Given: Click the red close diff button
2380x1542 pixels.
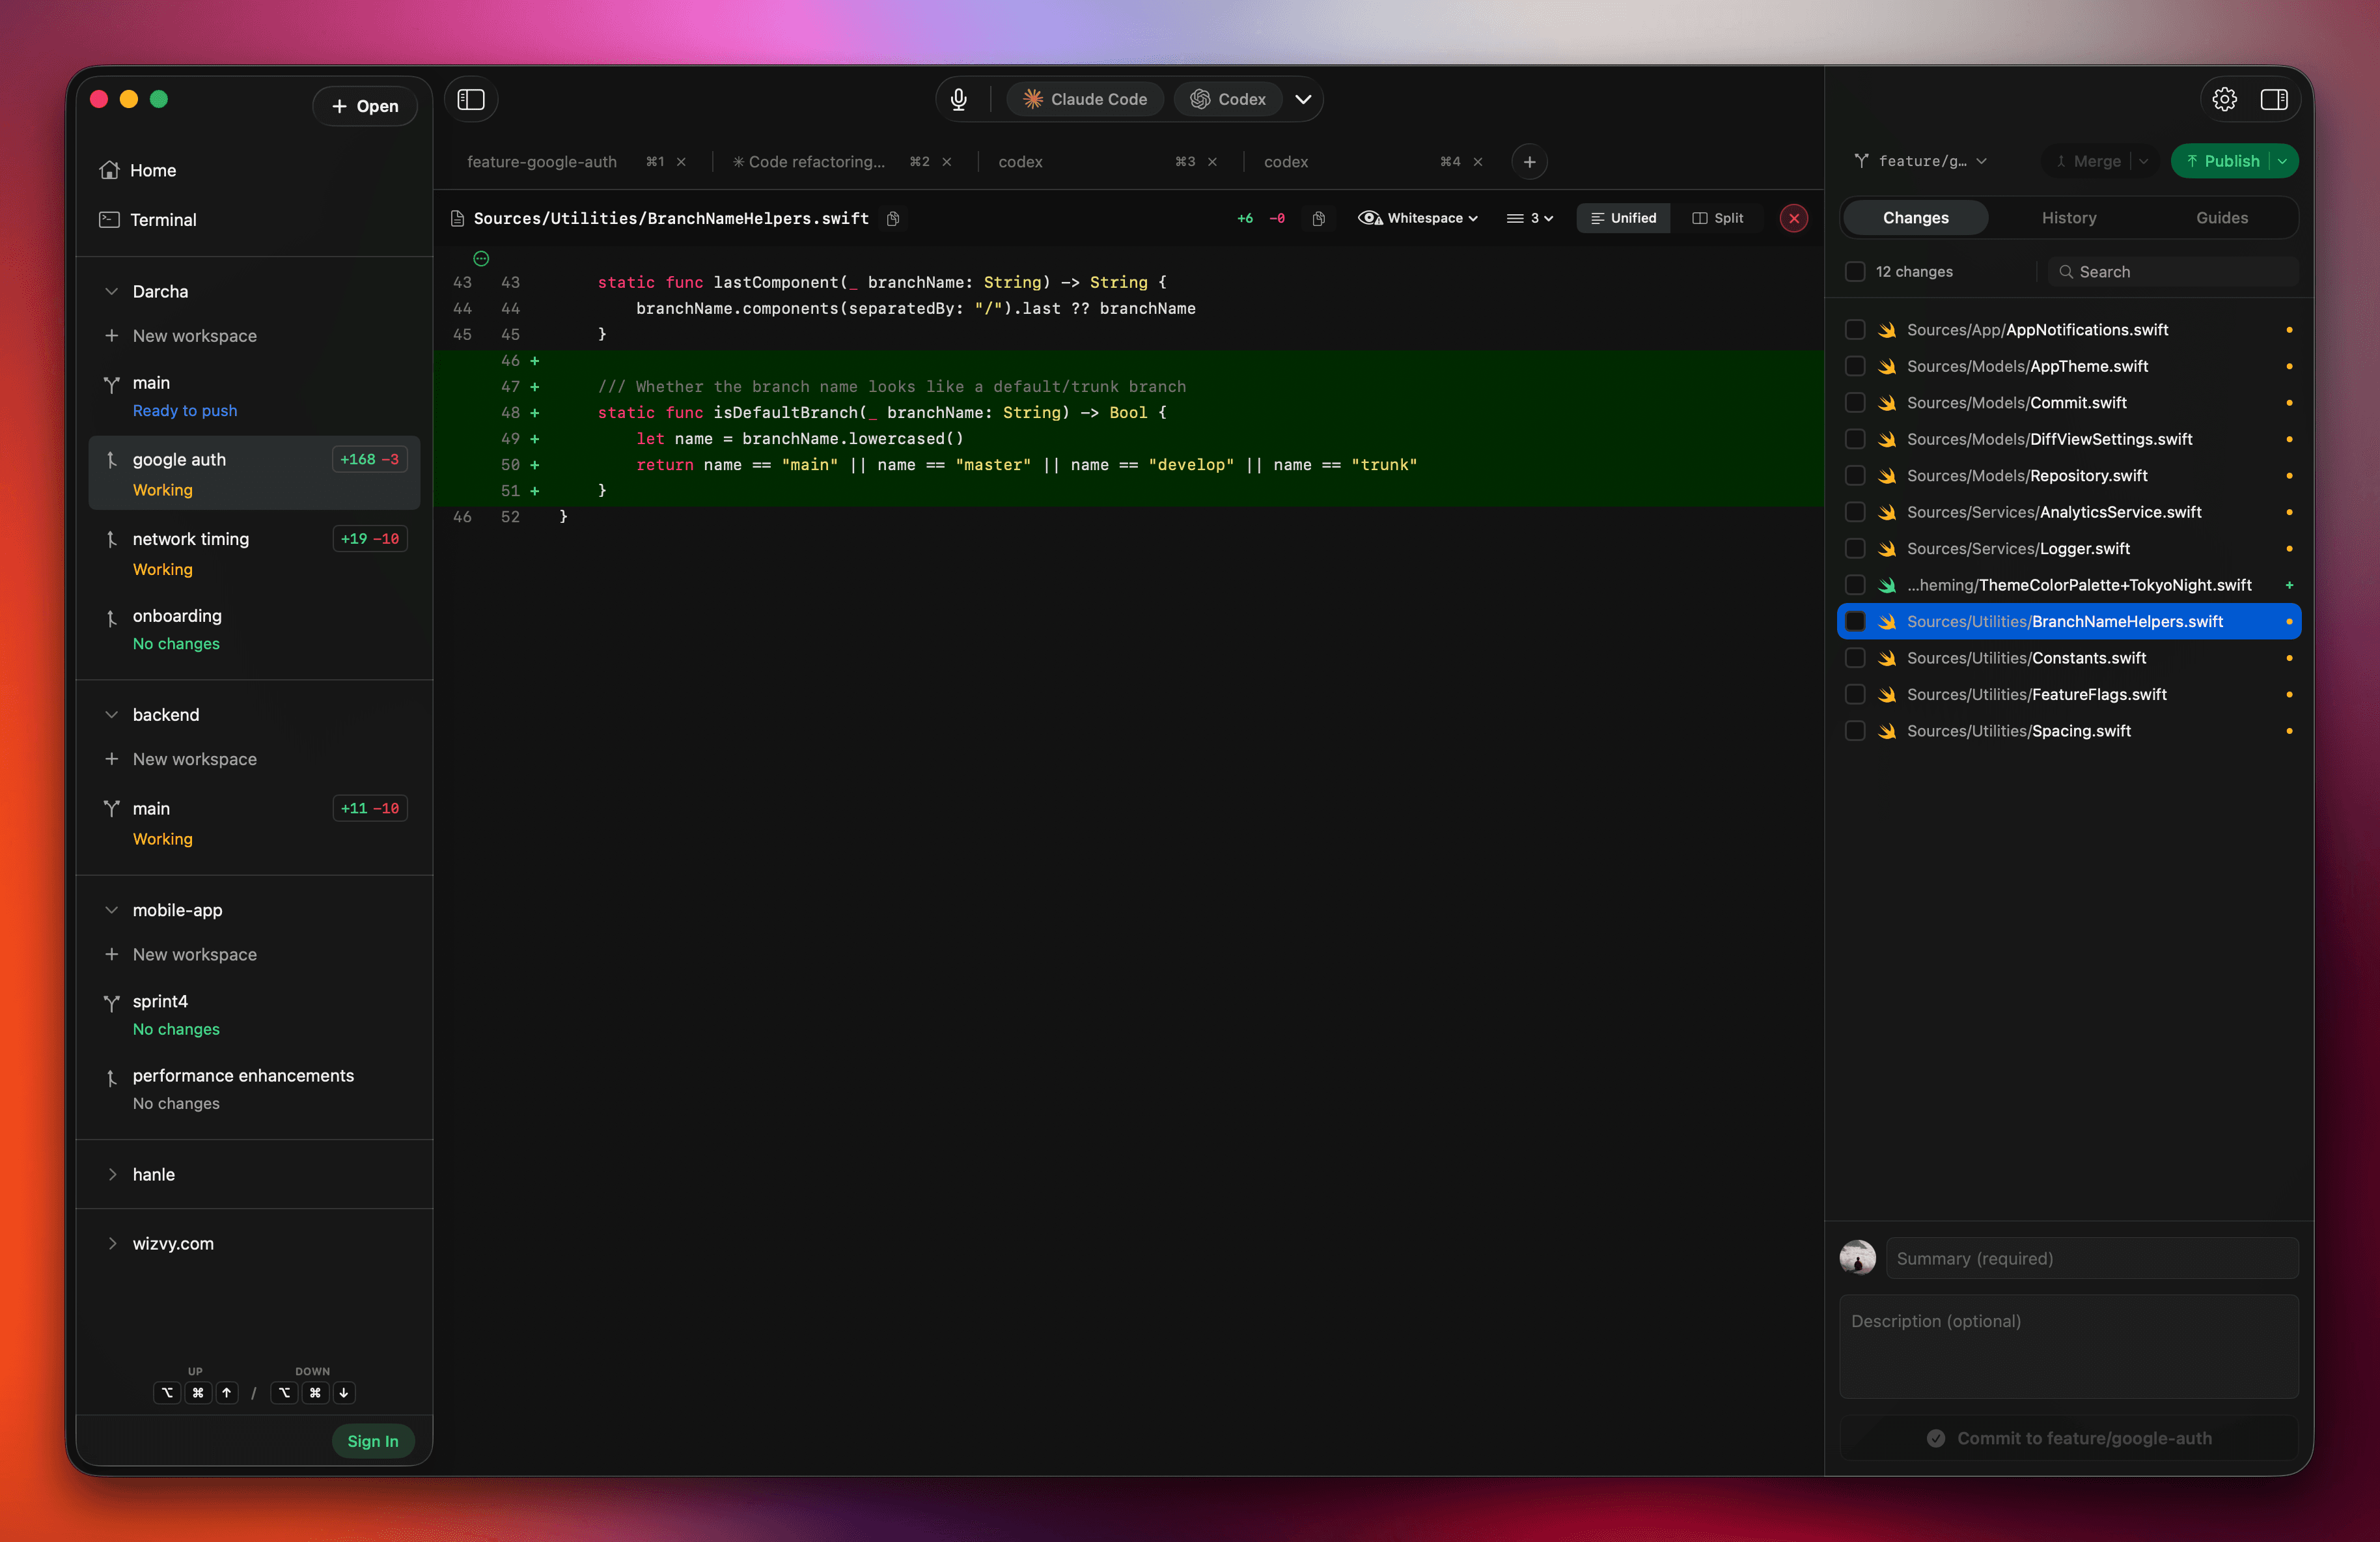Looking at the screenshot, I should pos(1794,218).
